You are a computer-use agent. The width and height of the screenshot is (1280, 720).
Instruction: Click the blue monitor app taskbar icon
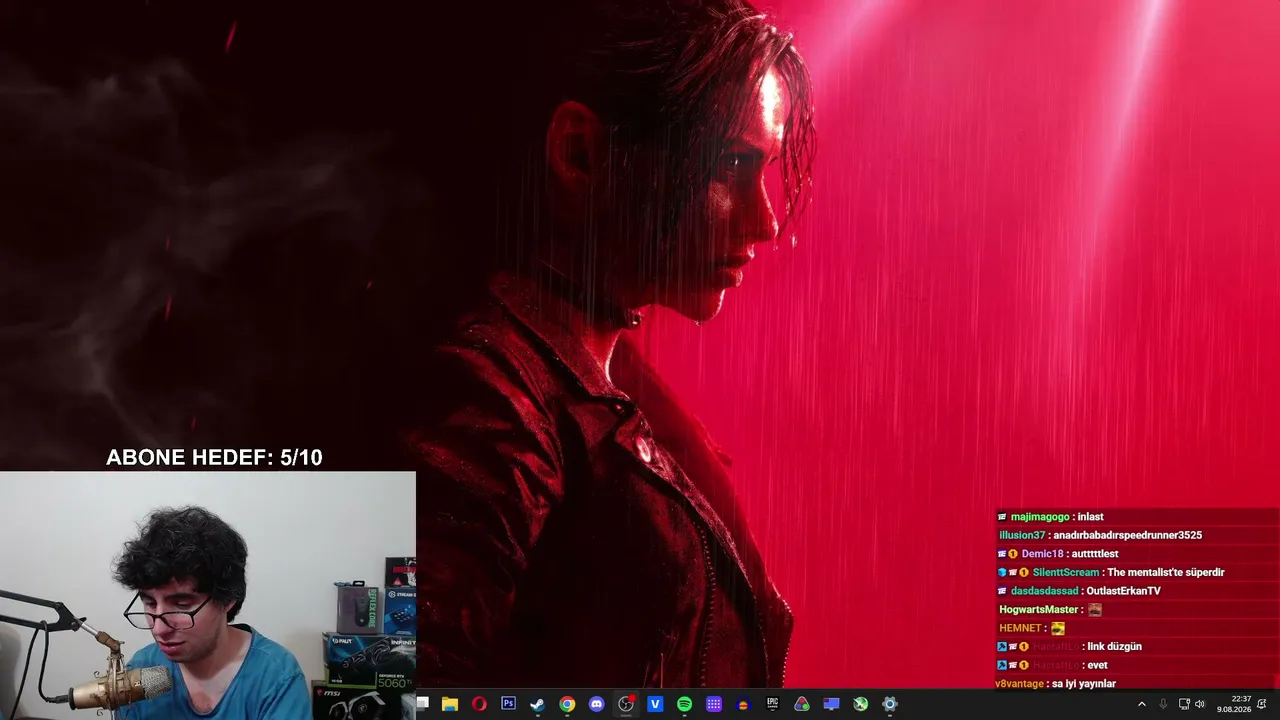pos(831,704)
